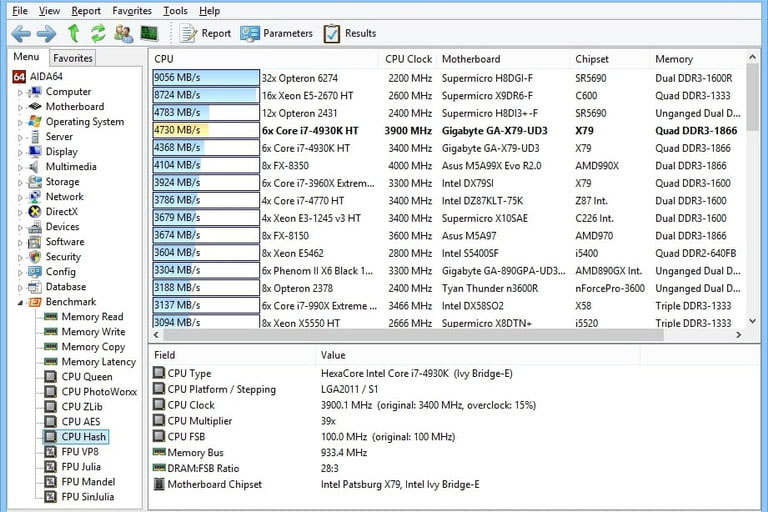Collapse the Benchmark tree node
This screenshot has height=512, width=768.
click(20, 303)
